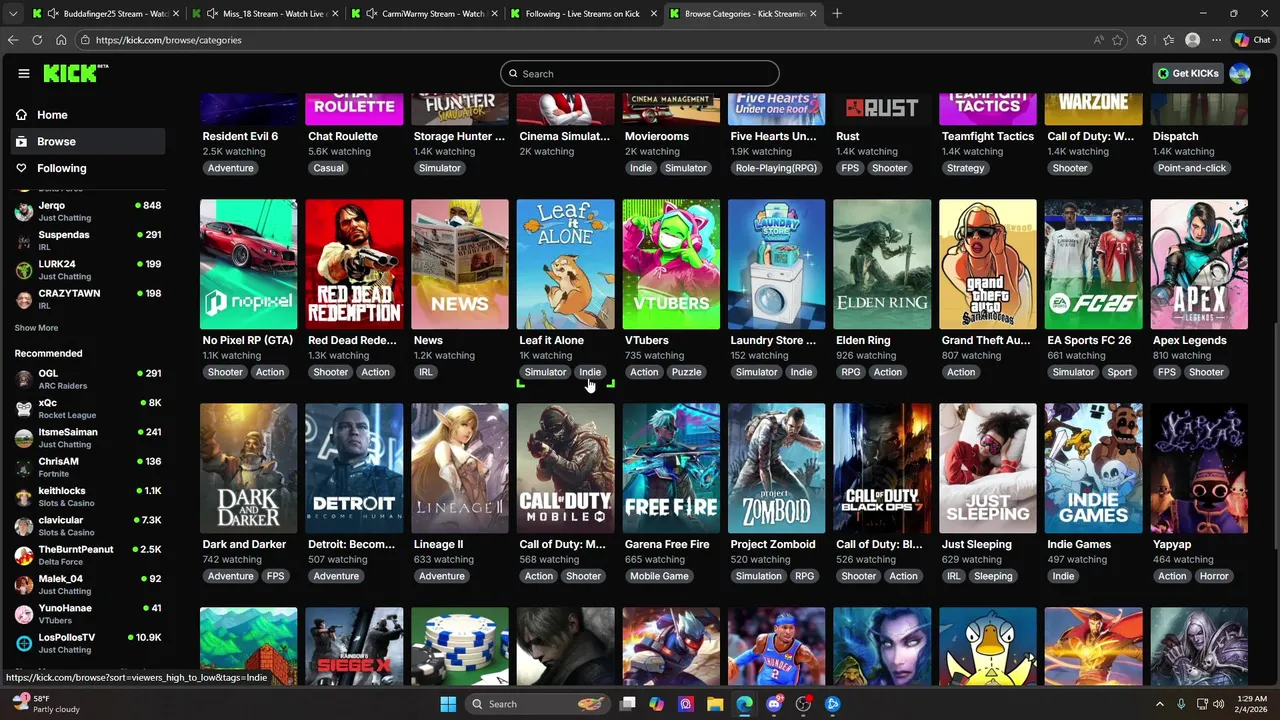Open Detroit: Become Human cover thumbnail
The height and width of the screenshot is (720, 1280).
(354, 468)
